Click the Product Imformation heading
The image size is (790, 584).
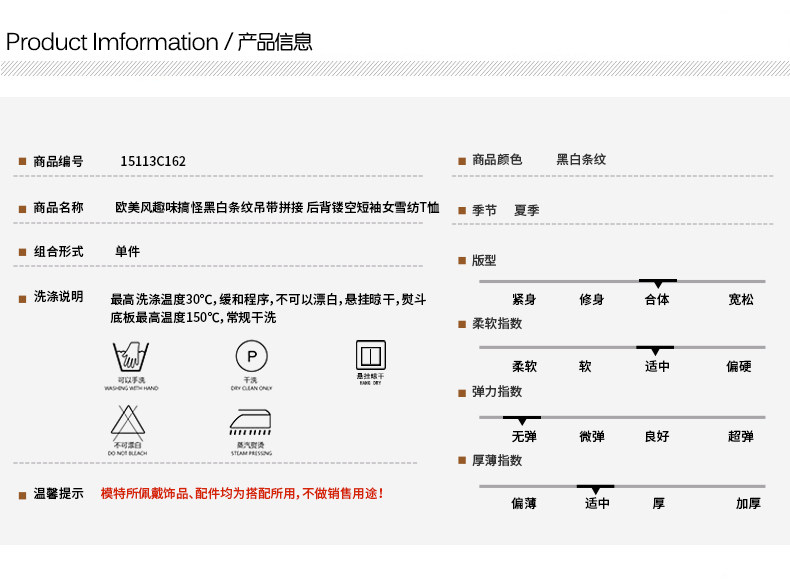pyautogui.click(x=112, y=42)
